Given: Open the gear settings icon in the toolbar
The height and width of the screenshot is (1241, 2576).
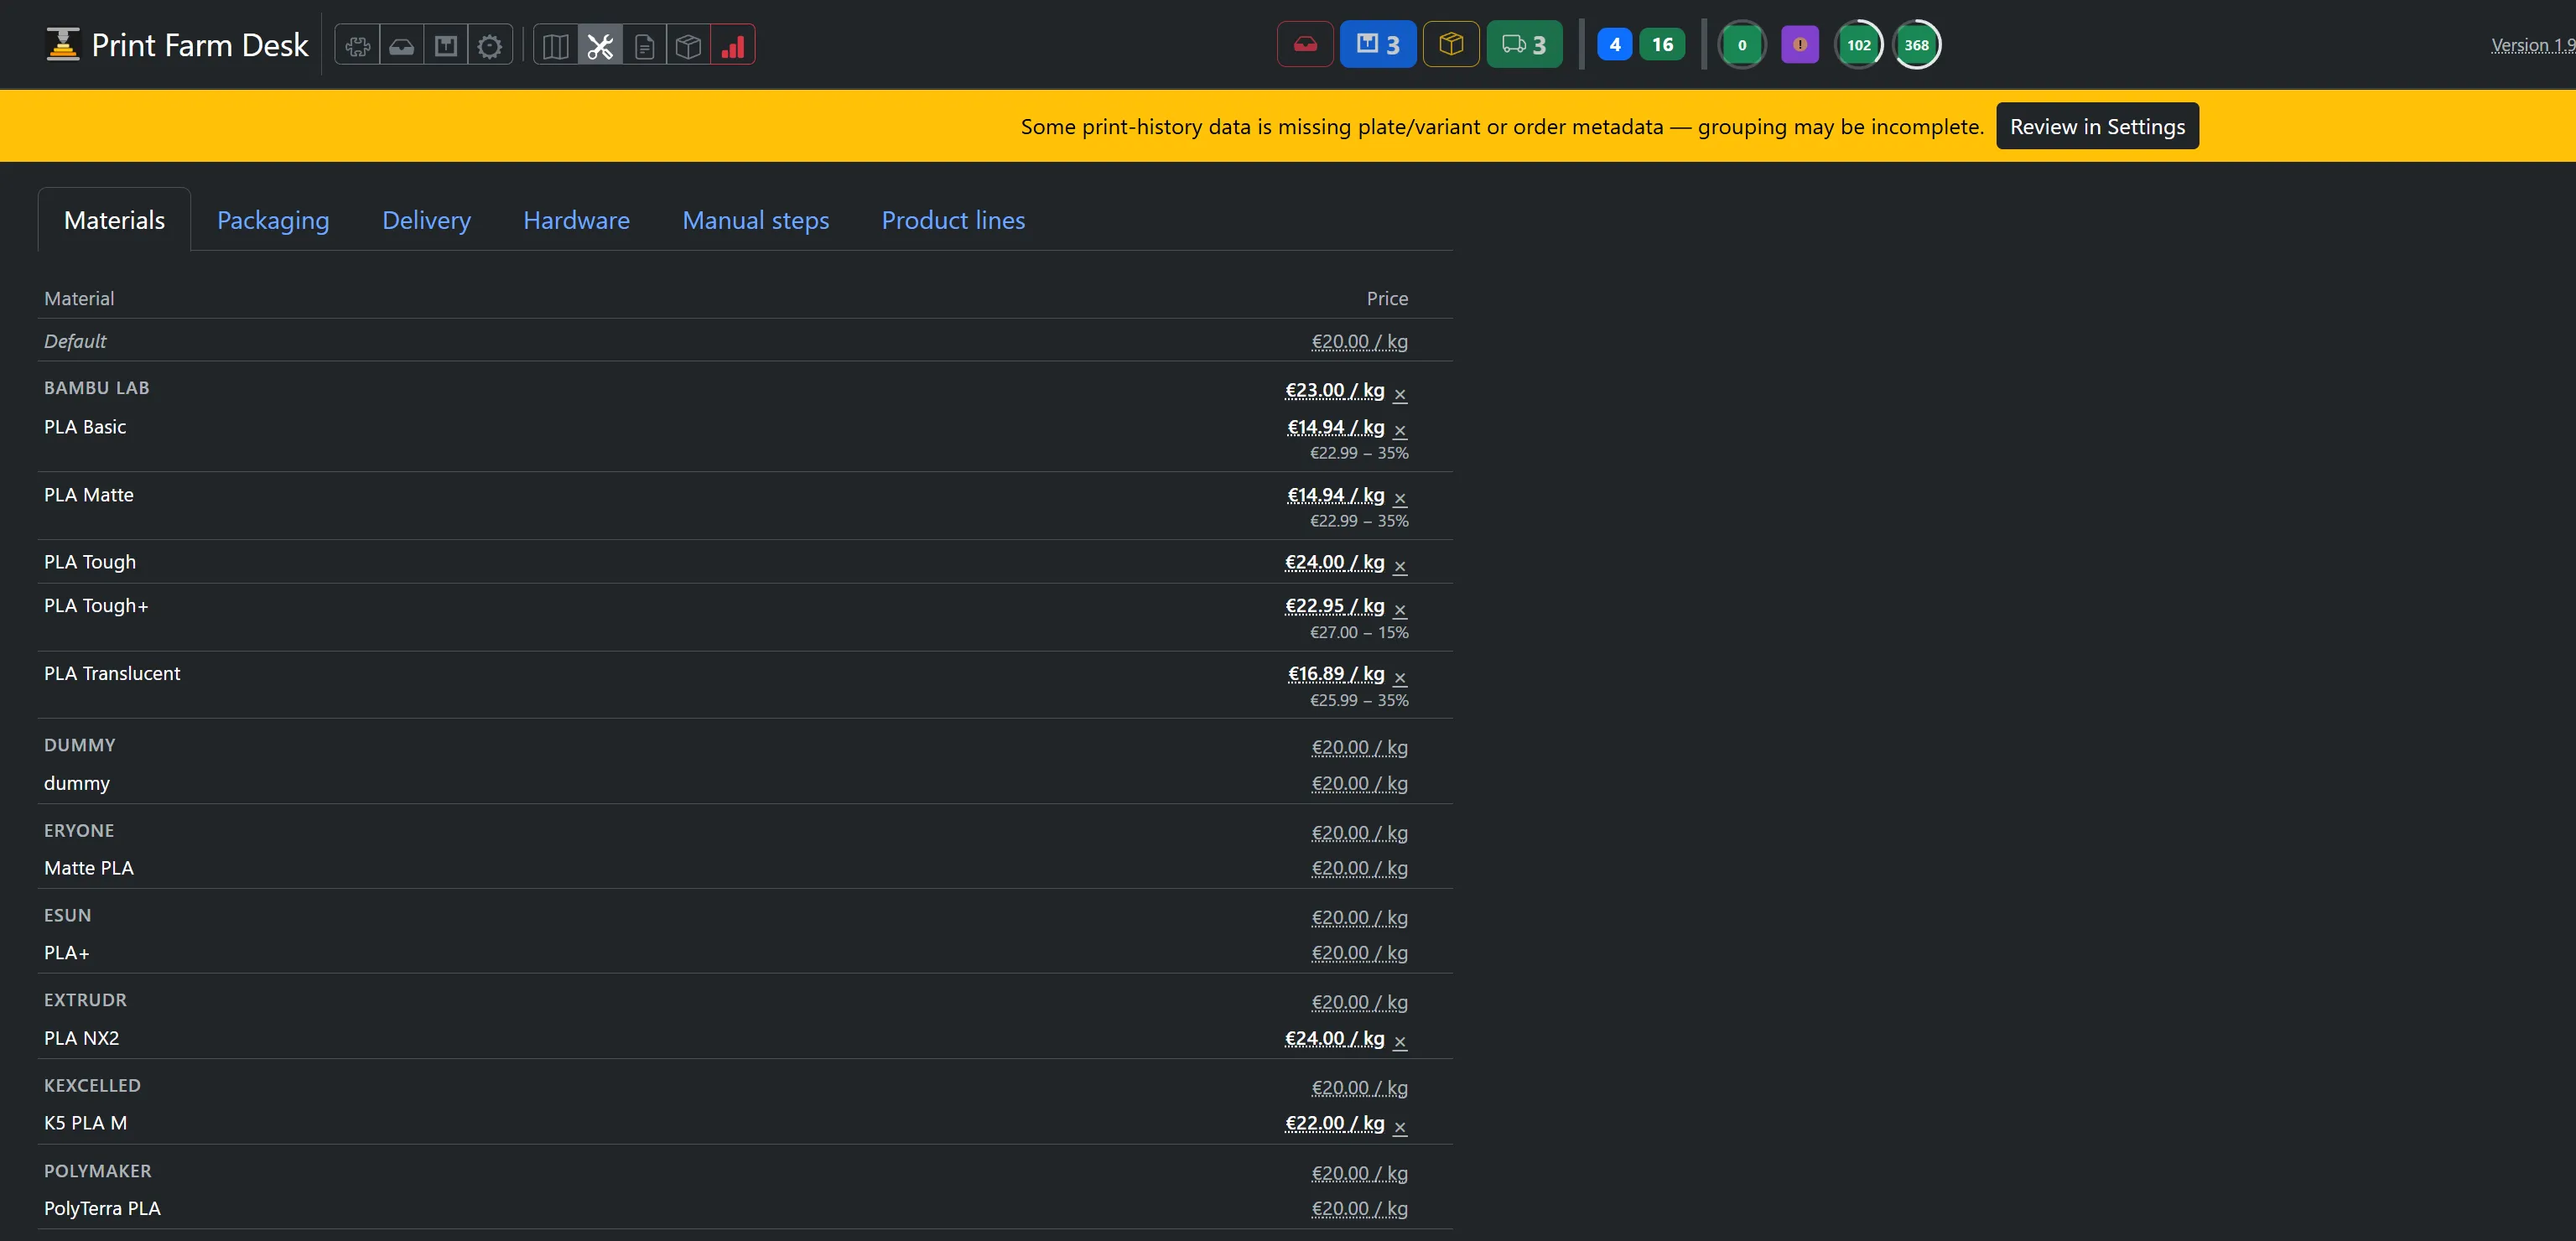Looking at the screenshot, I should click(x=490, y=45).
